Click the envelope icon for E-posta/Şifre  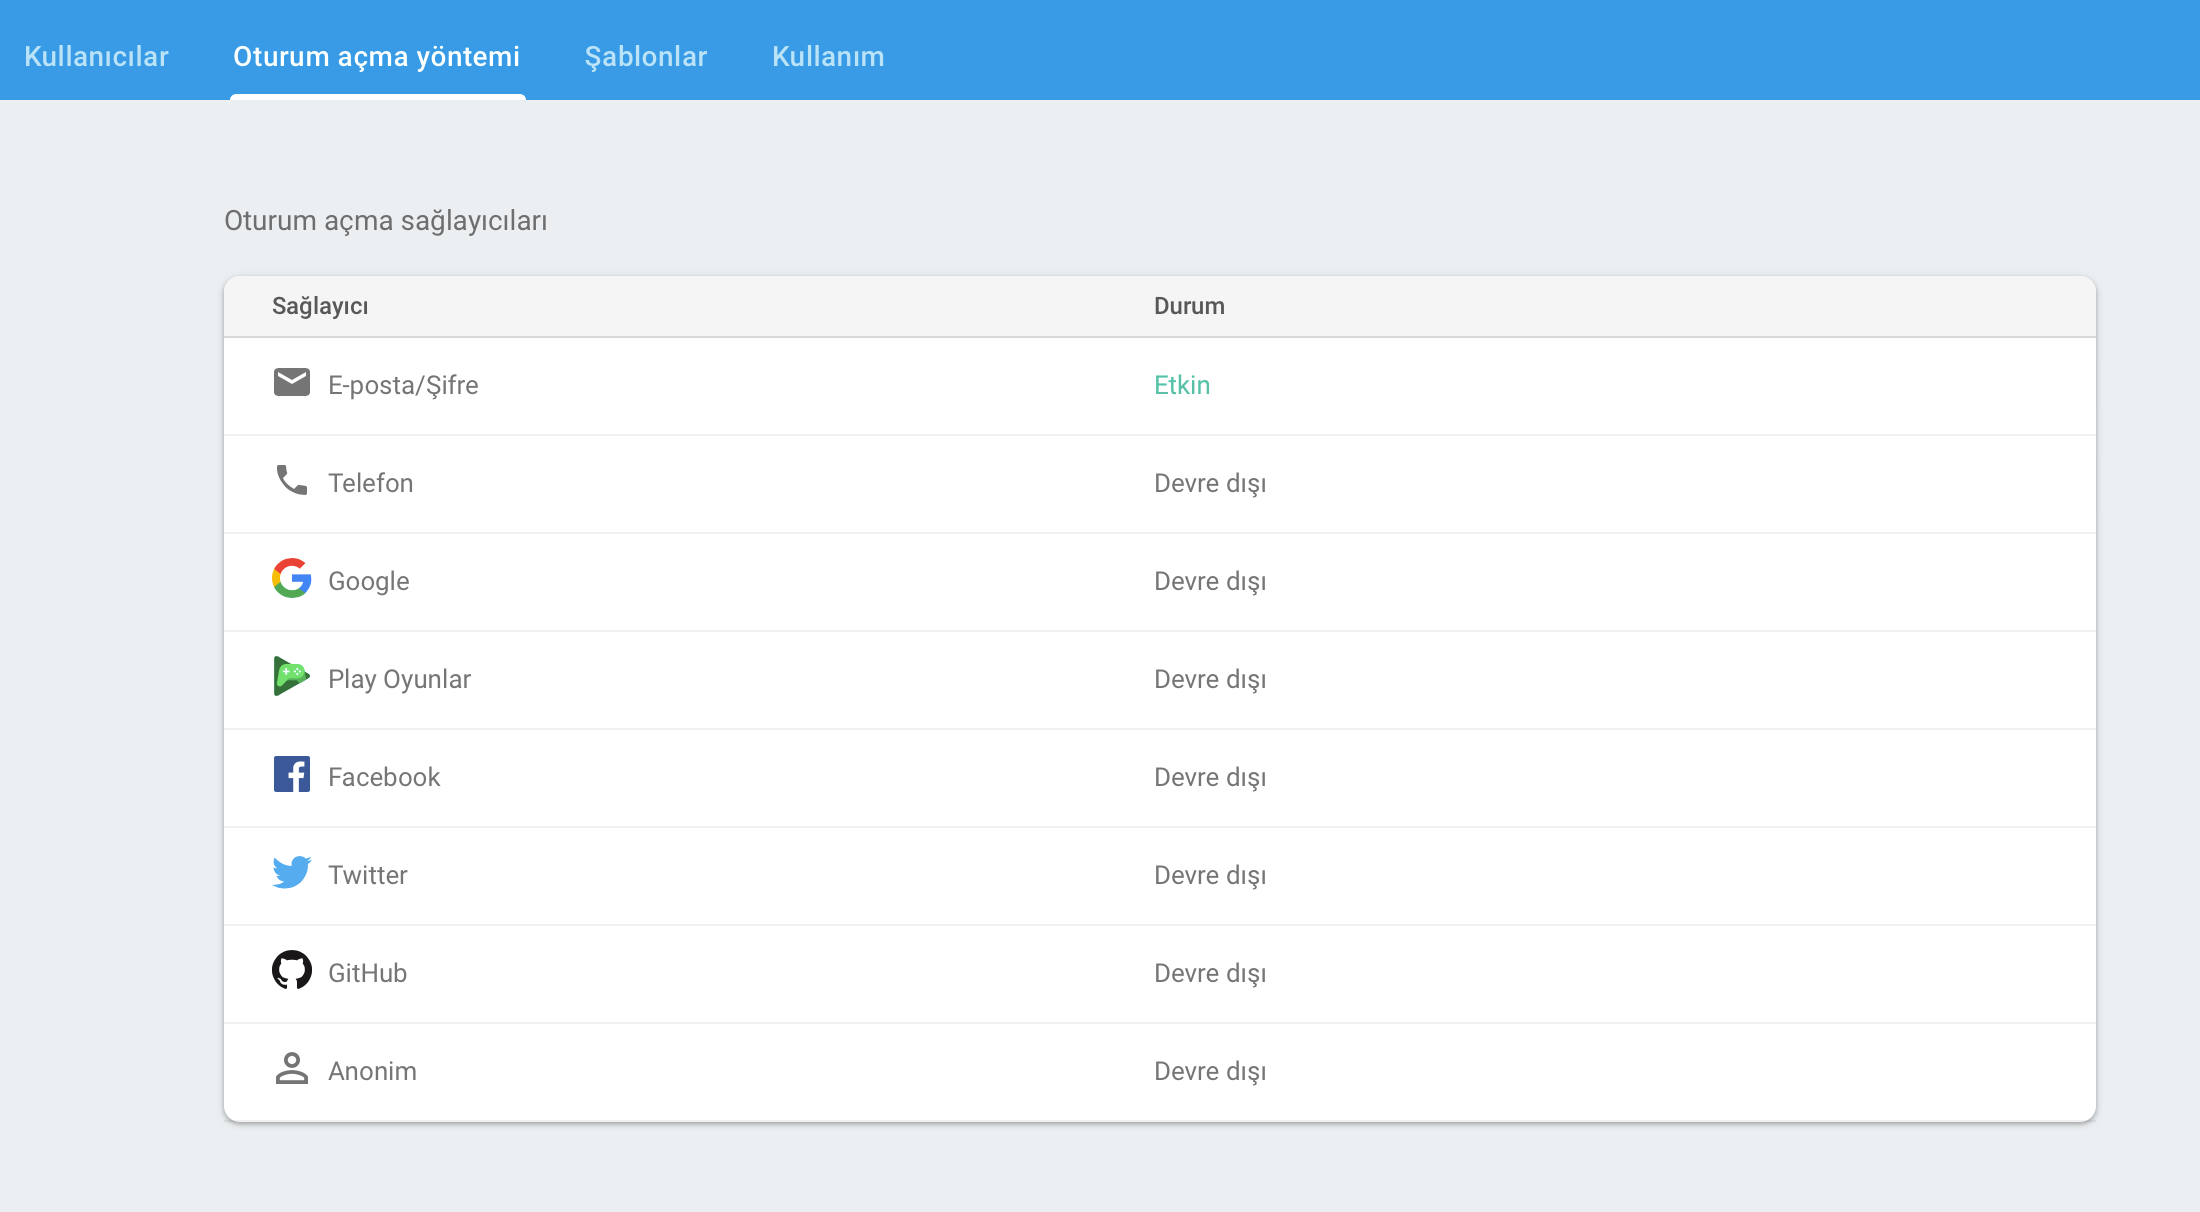pyautogui.click(x=292, y=383)
